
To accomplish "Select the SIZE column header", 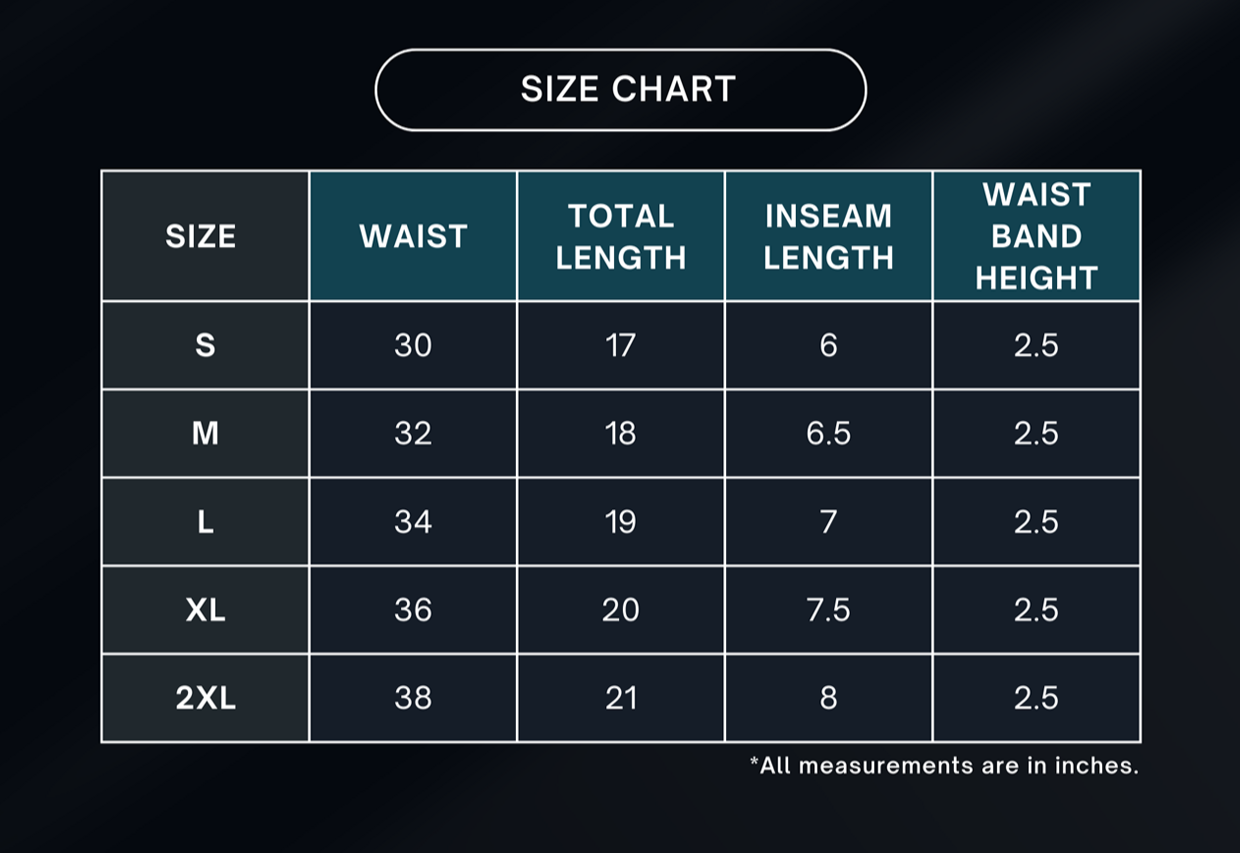I will 201,237.
